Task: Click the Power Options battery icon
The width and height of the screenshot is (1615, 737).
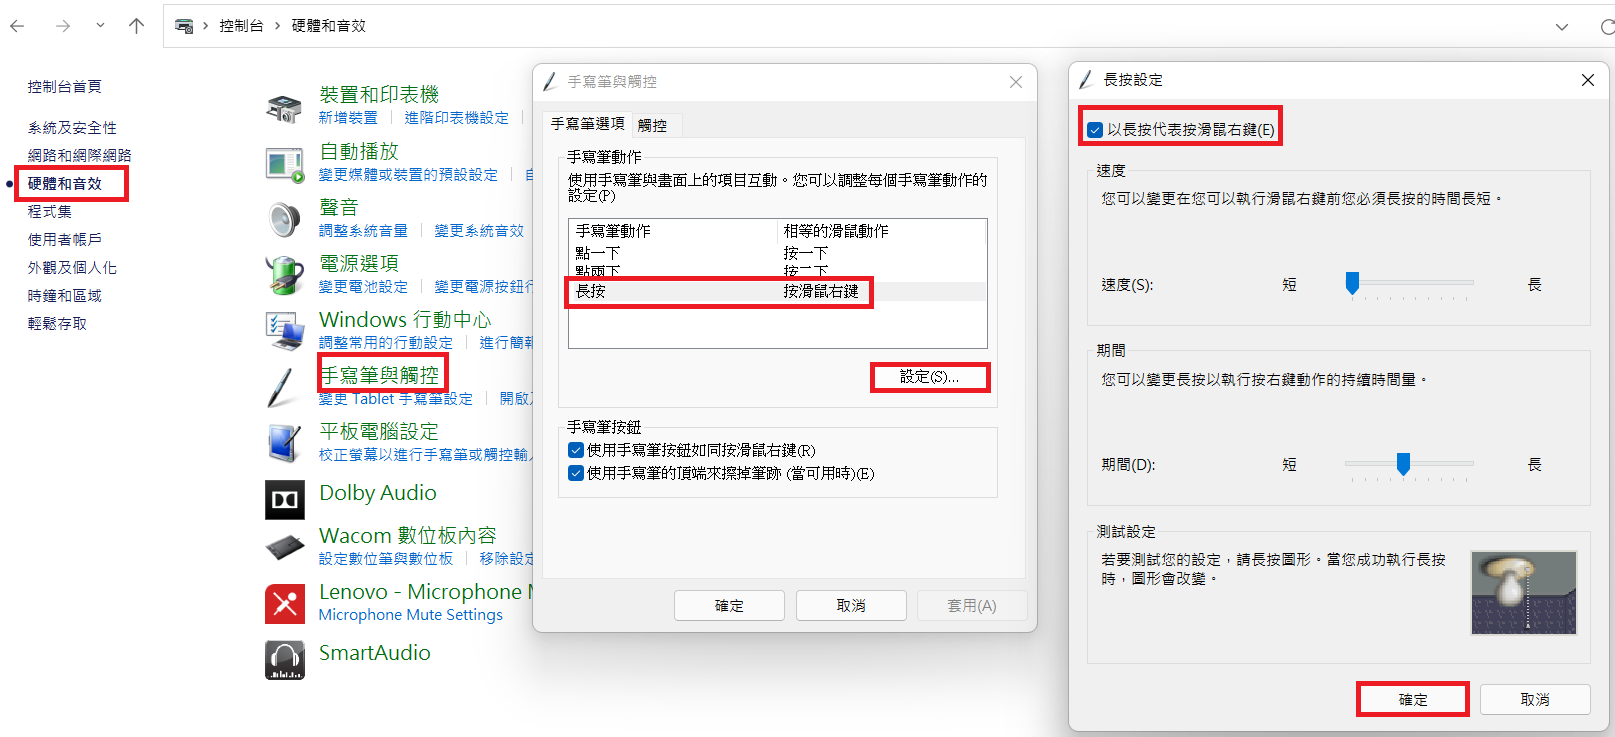Action: pos(285,275)
